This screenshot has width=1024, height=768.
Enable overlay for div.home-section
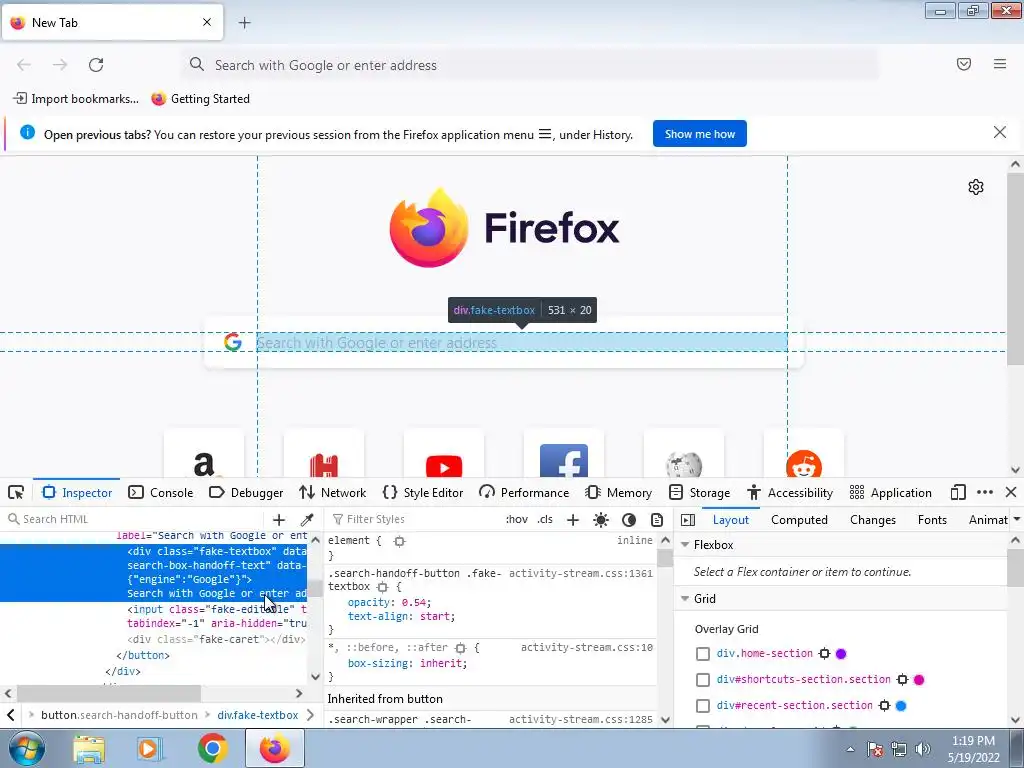(703, 654)
